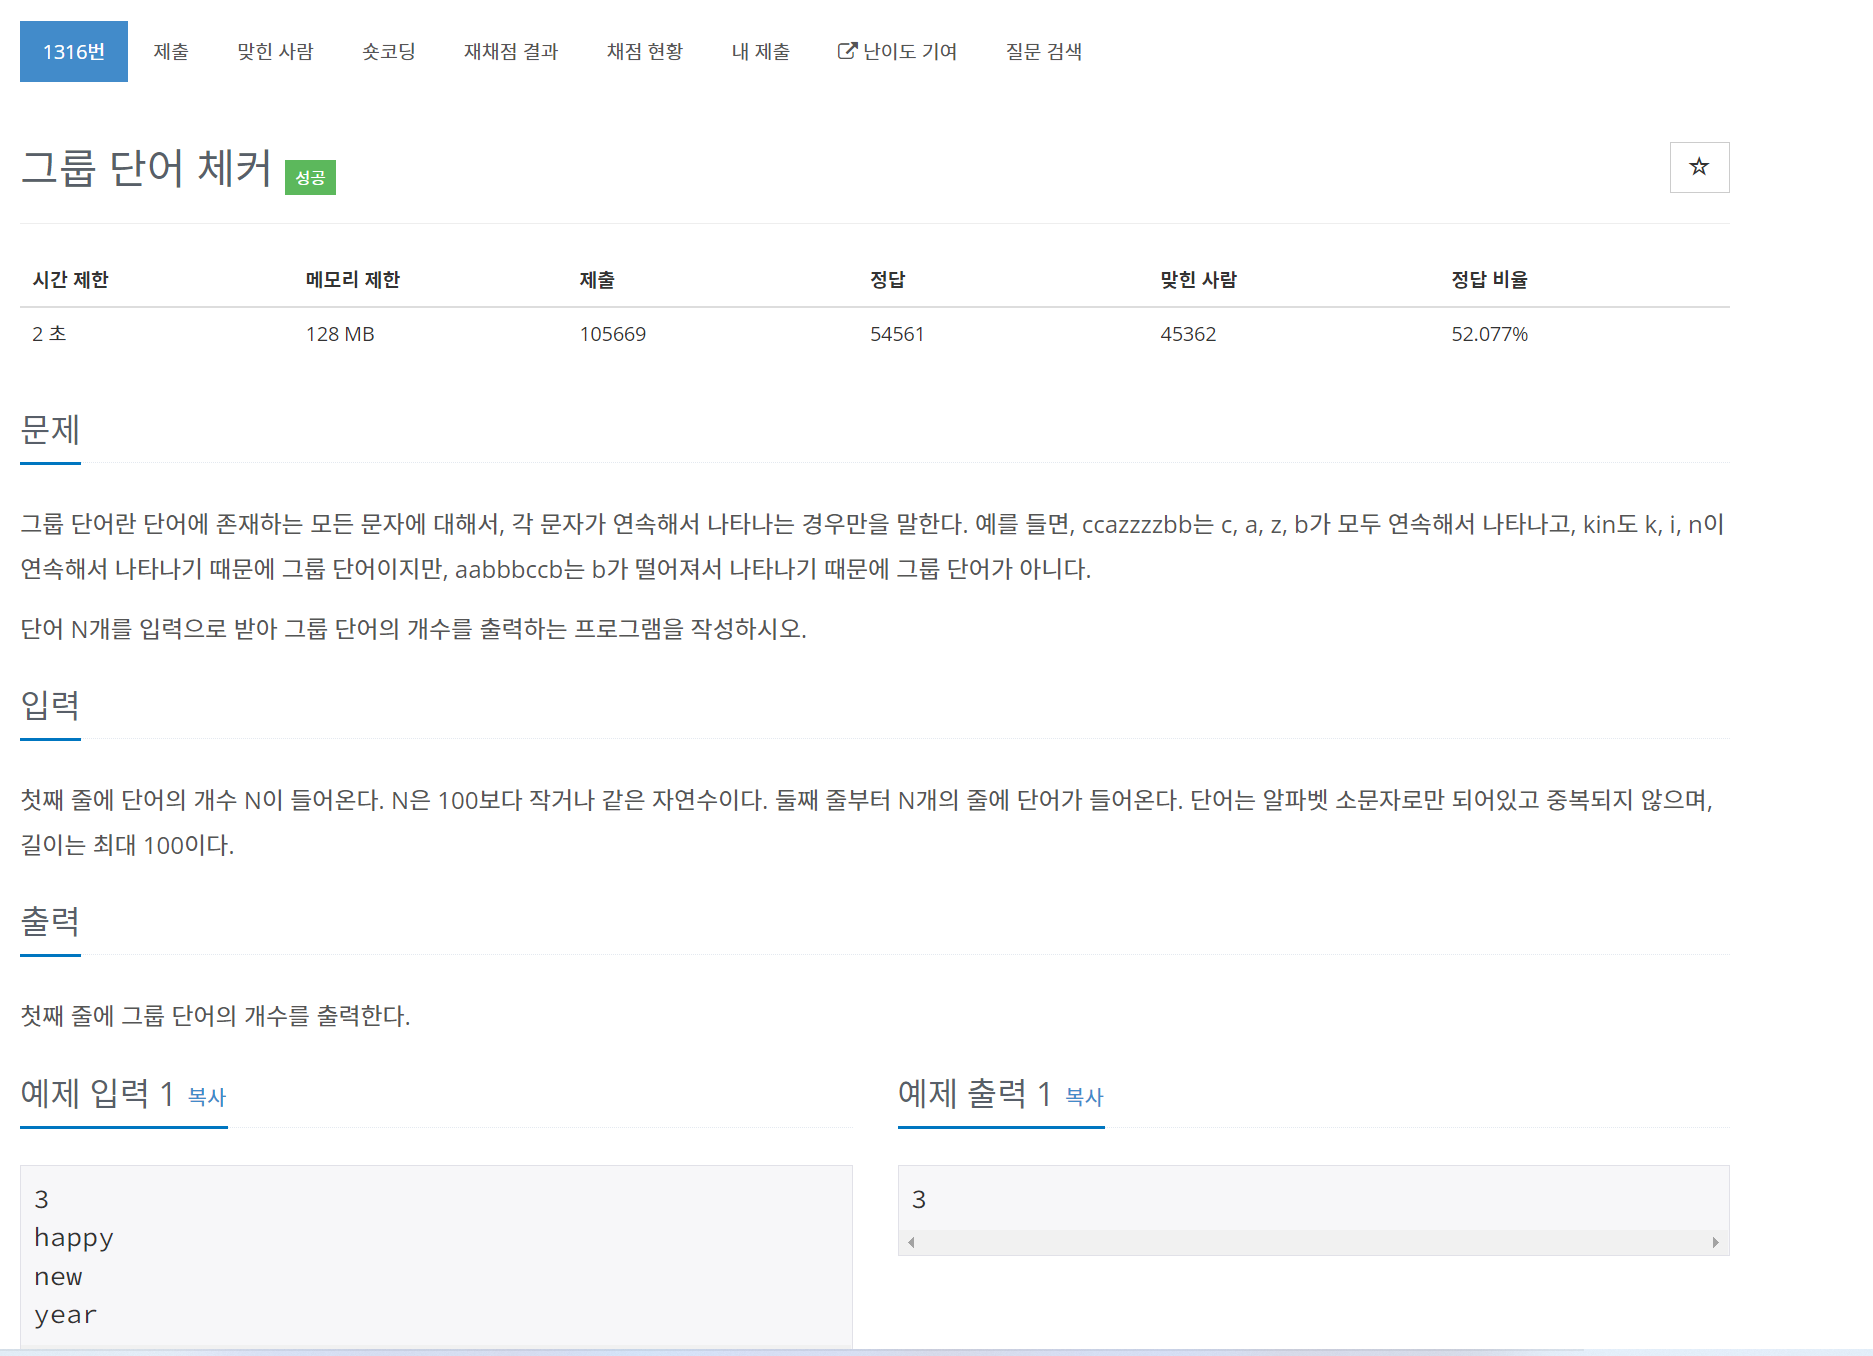The height and width of the screenshot is (1356, 1873).
Task: View the 채점 현황 tab
Action: (x=645, y=51)
